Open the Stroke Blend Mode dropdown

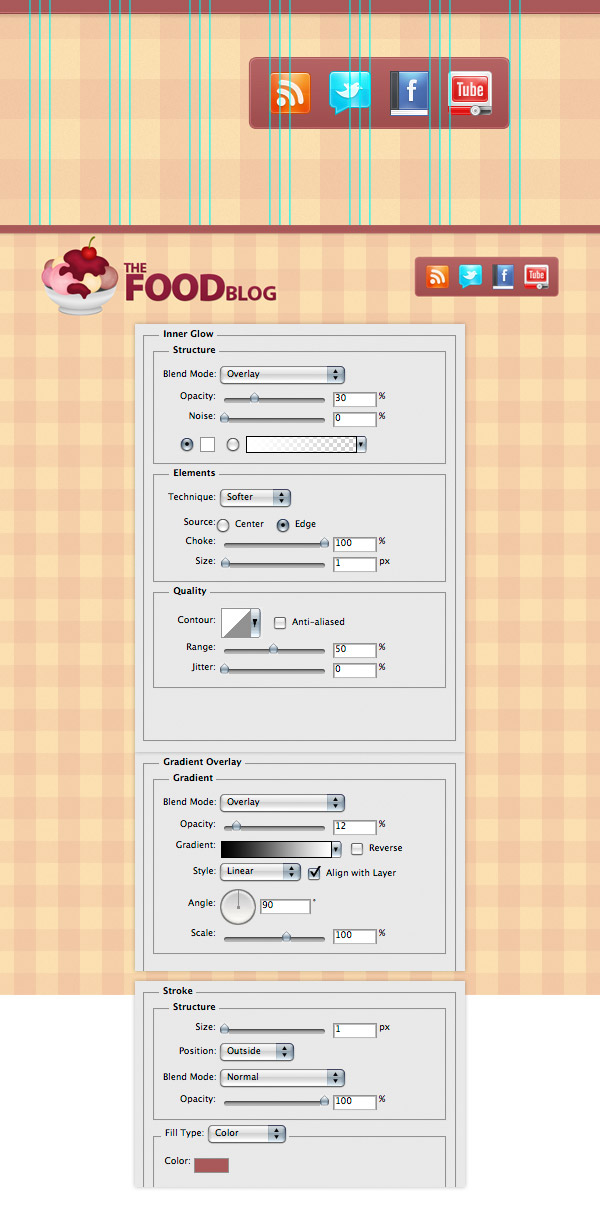tap(282, 1077)
